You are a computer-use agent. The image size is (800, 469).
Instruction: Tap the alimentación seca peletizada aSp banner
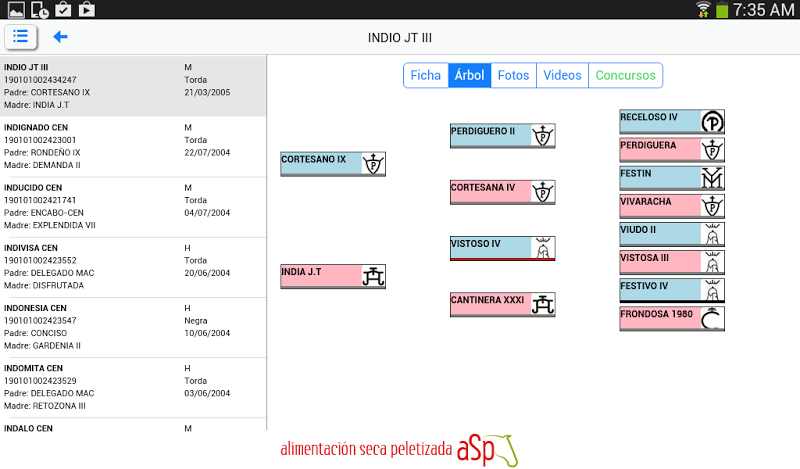click(398, 449)
